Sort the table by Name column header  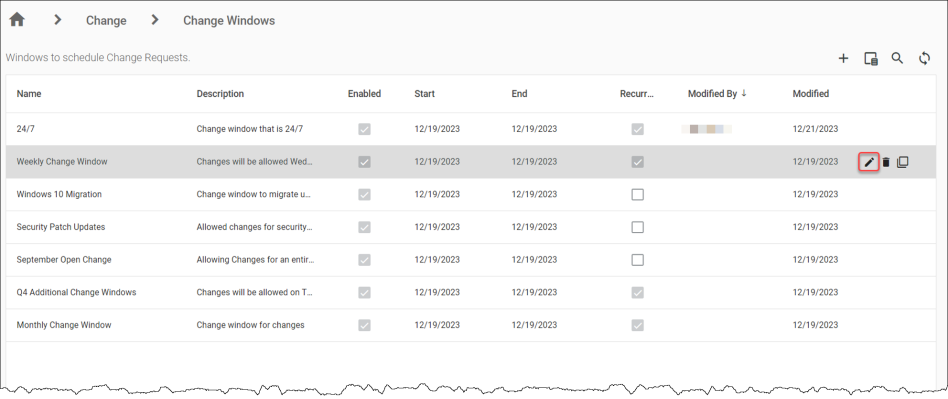[29, 94]
